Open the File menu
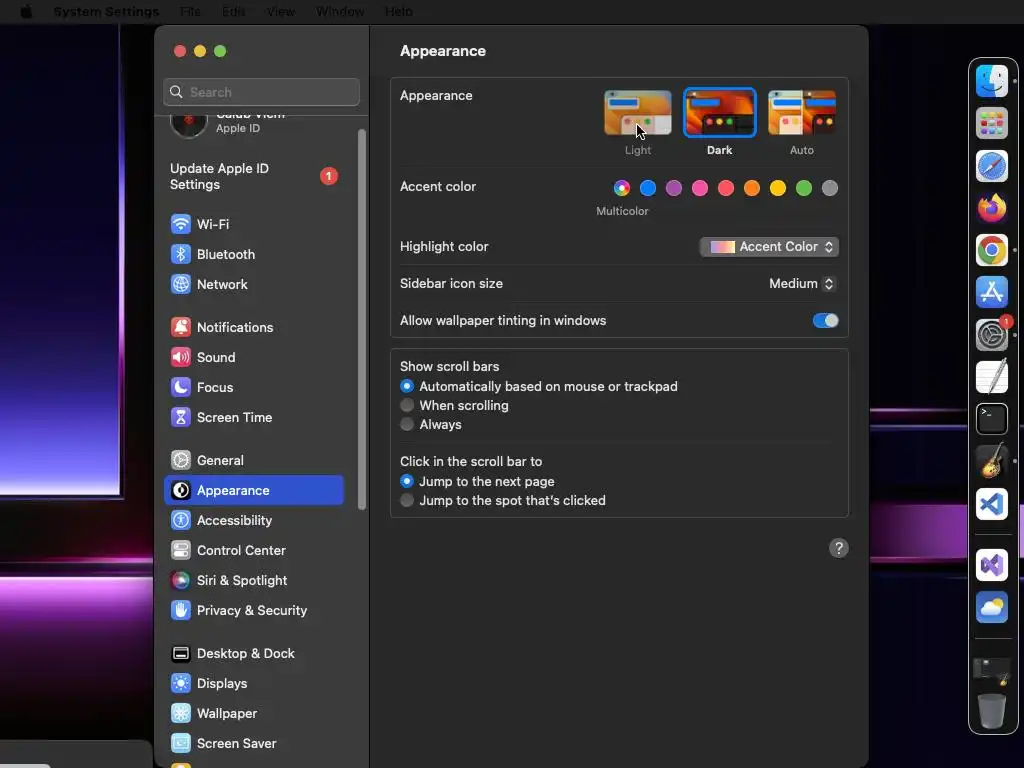1024x768 pixels. 190,12
